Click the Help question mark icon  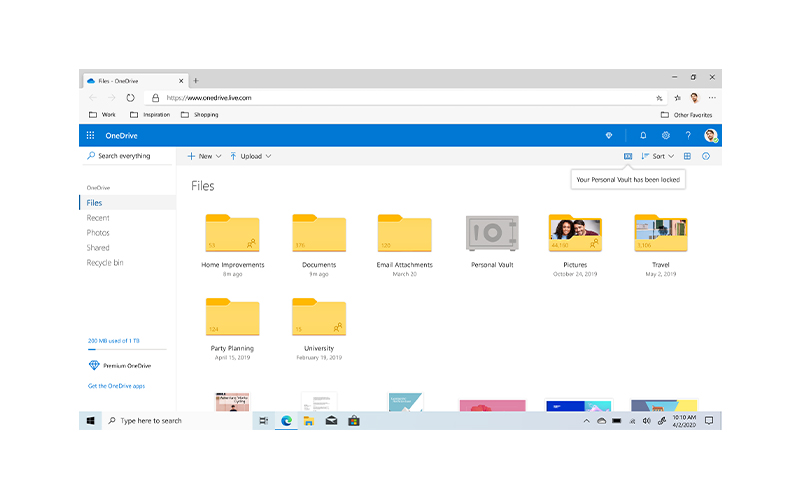point(688,135)
